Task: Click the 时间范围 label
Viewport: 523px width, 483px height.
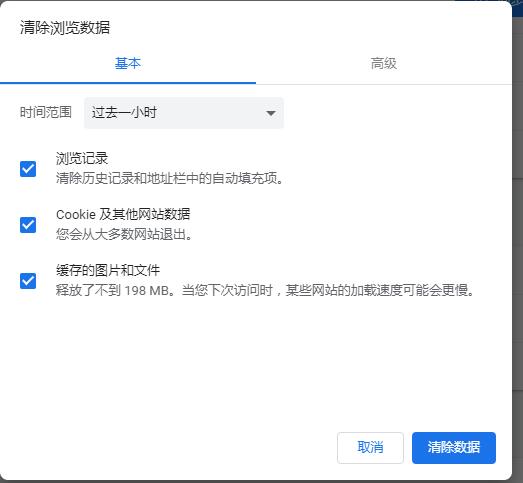Action: click(46, 112)
